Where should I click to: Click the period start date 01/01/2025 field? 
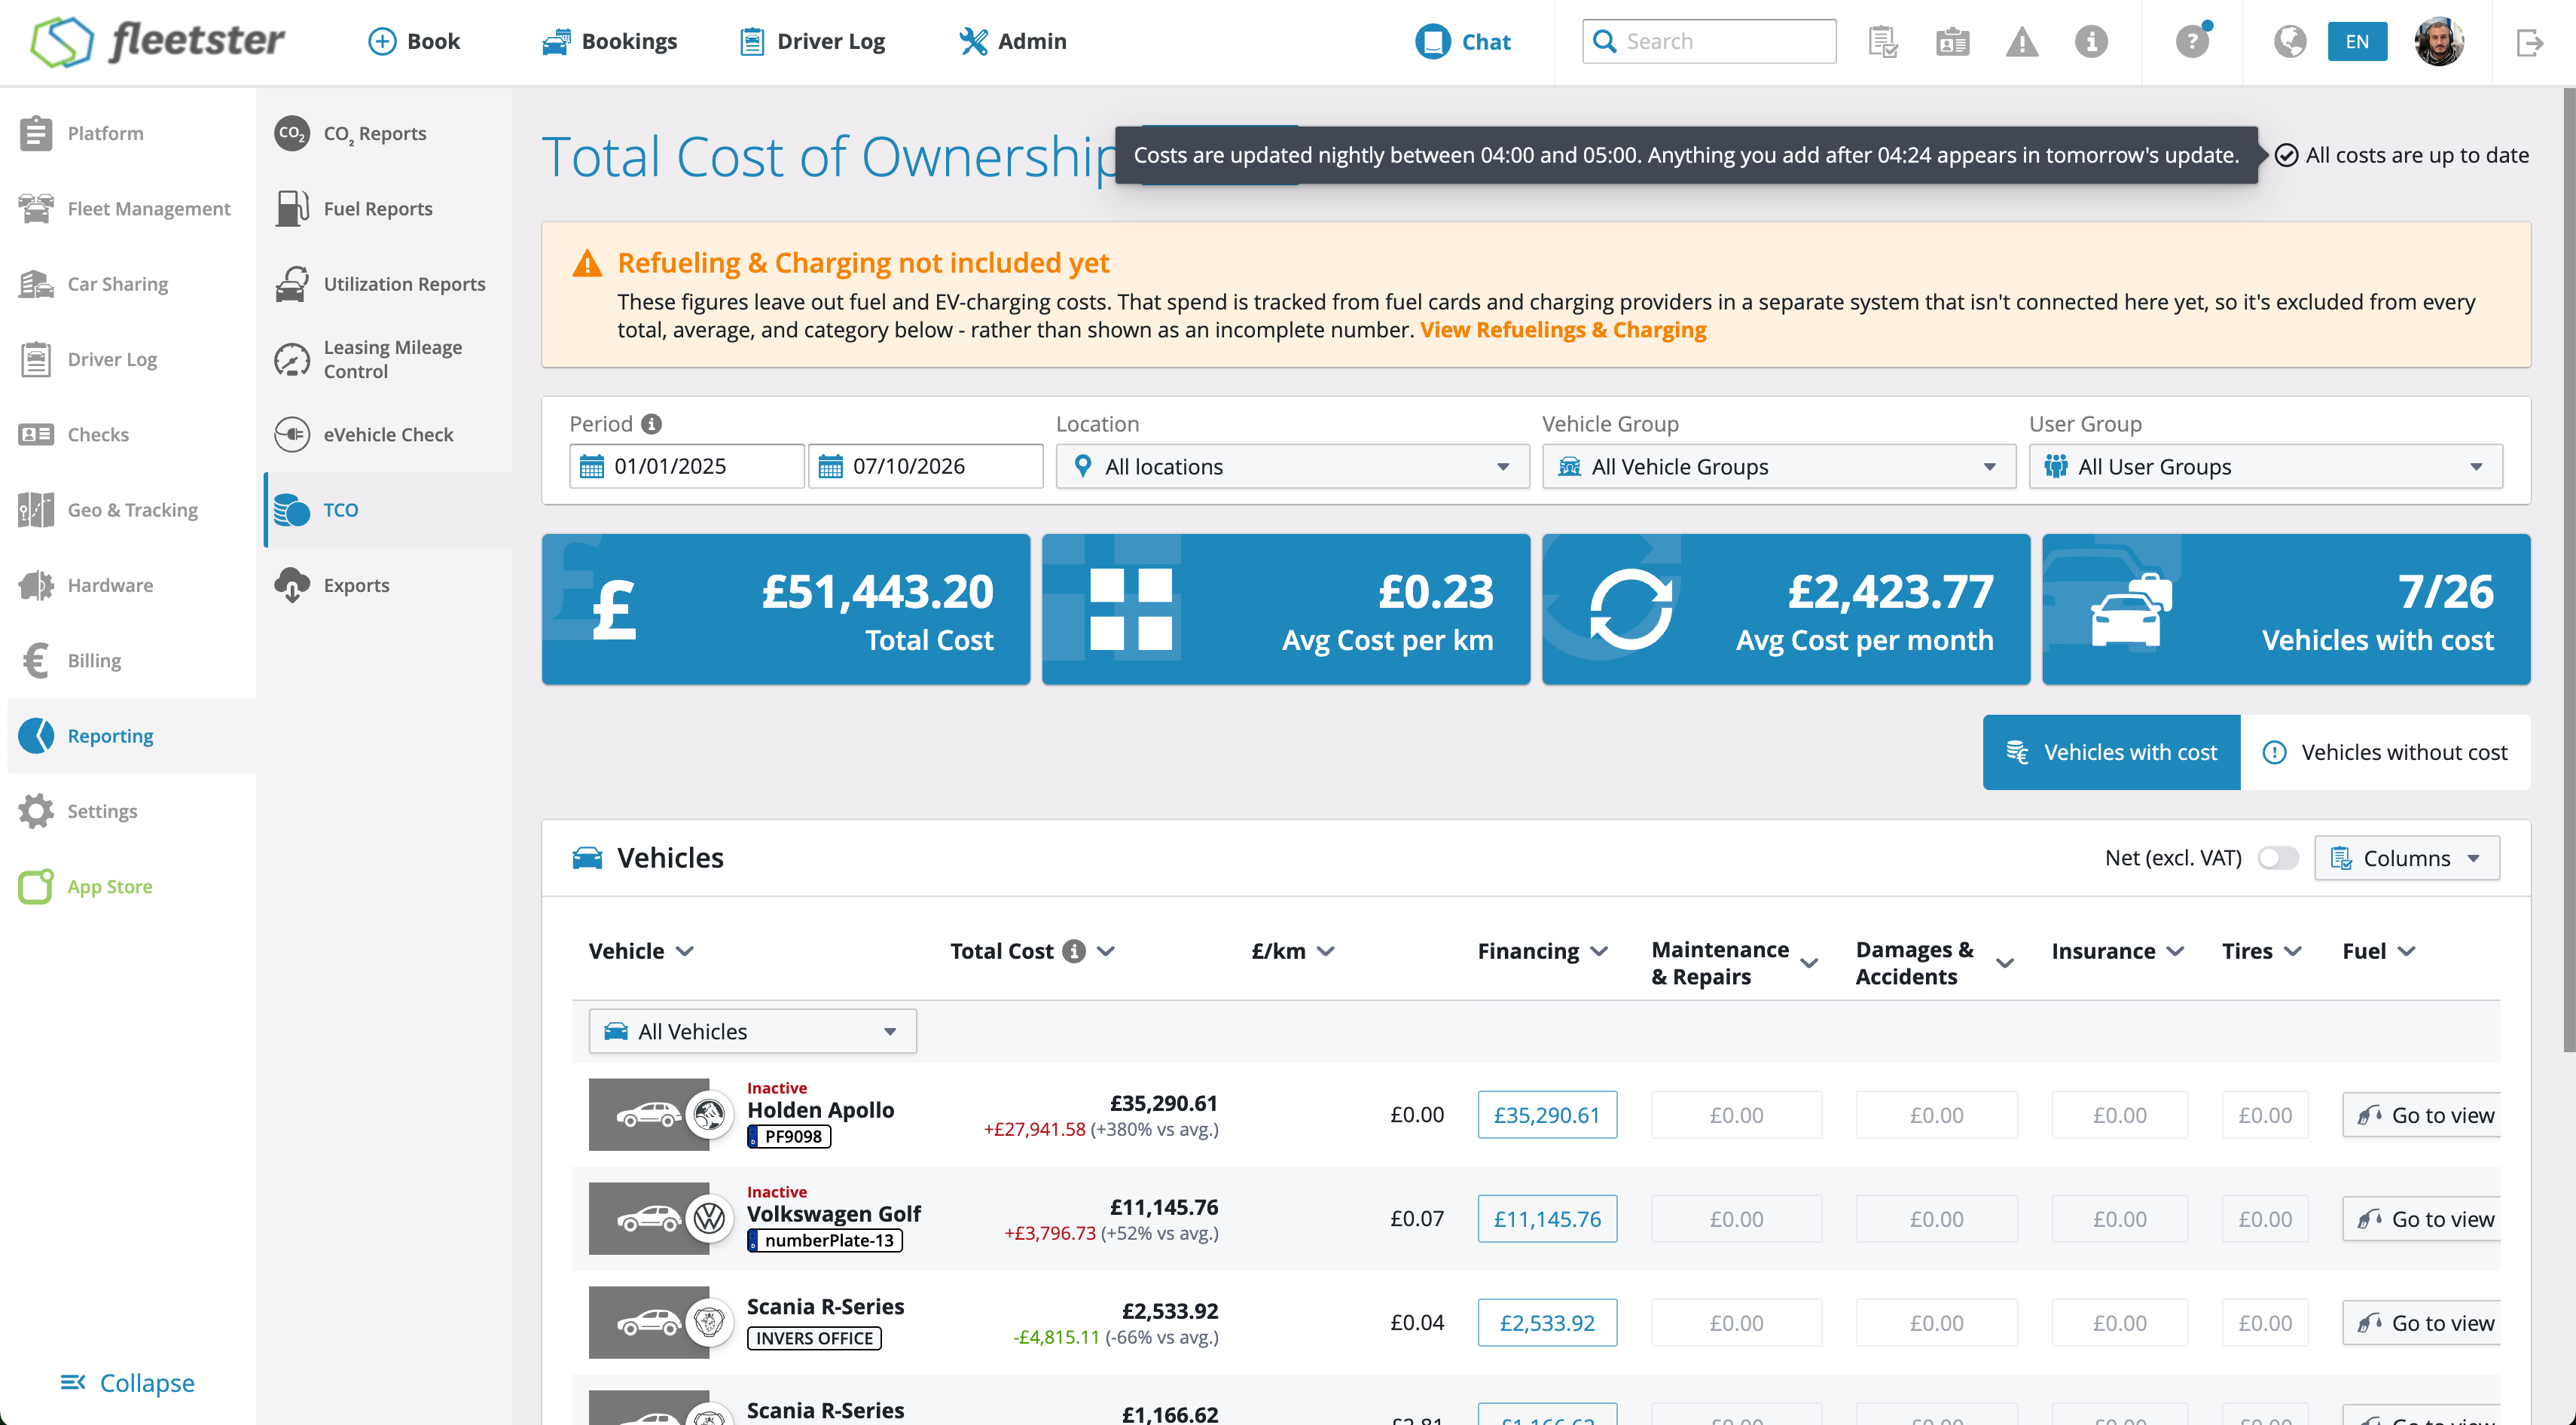(x=687, y=467)
